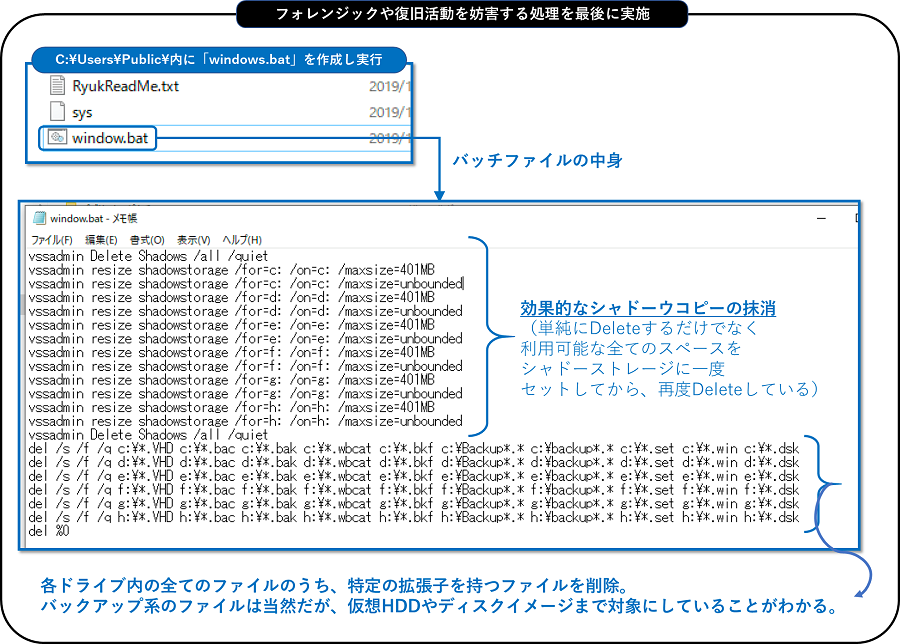Select the sys file name in list
Image resolution: width=900 pixels, height=644 pixels.
point(82,112)
